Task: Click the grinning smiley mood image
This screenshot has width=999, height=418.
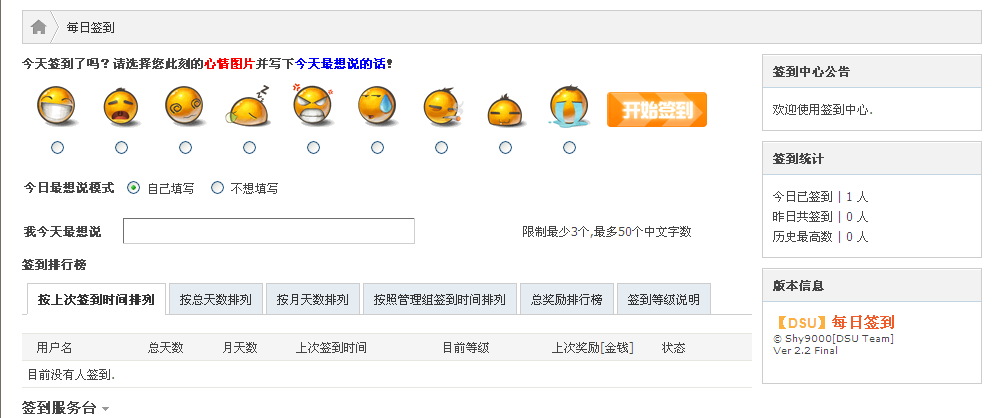Action: click(x=57, y=106)
